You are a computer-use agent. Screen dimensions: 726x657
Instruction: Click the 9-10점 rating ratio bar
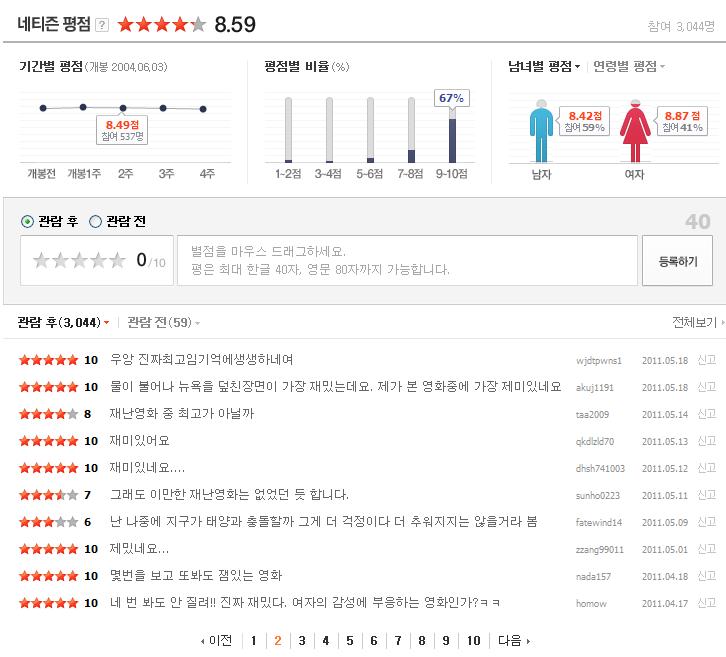452,135
